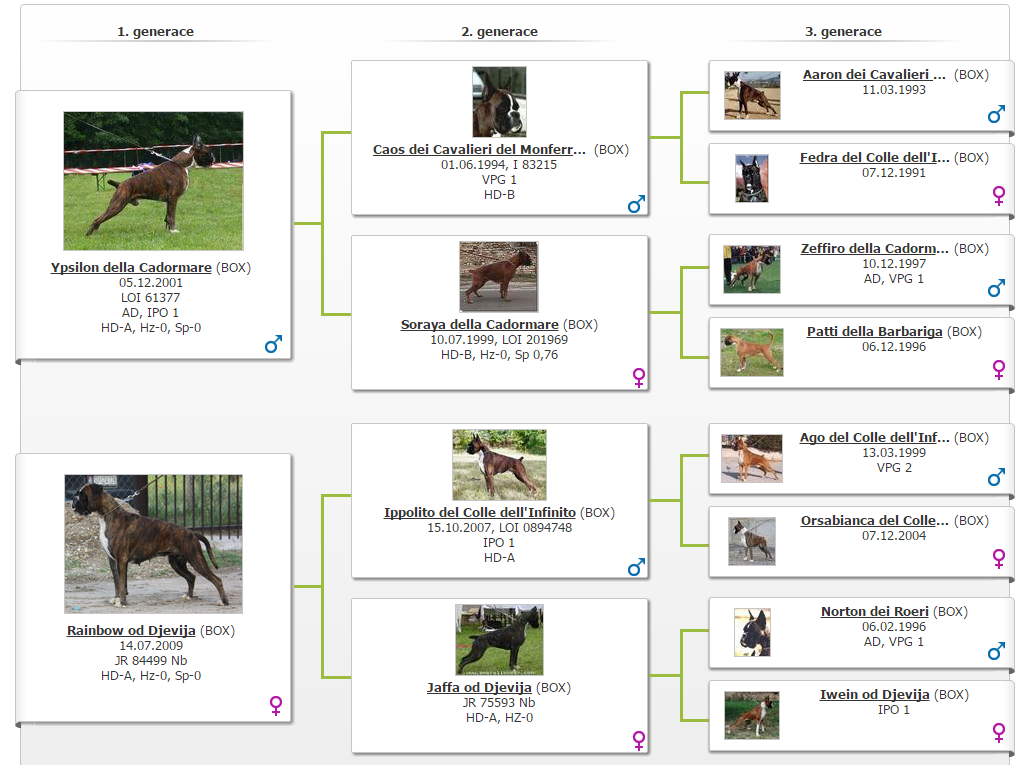
Task: Click the '1. generace' column heading
Action: pos(155,32)
